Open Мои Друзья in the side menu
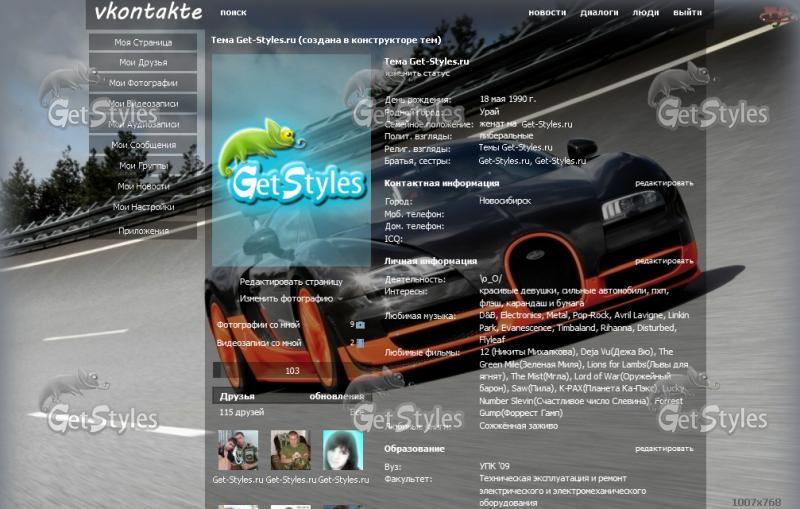 click(143, 62)
